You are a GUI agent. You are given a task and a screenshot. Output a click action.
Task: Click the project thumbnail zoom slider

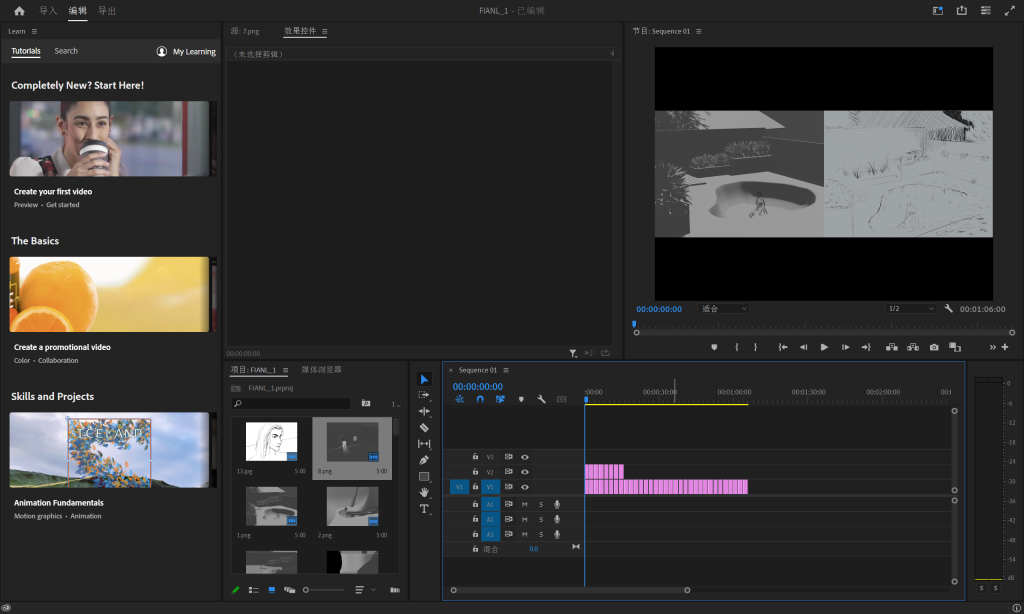pos(306,590)
